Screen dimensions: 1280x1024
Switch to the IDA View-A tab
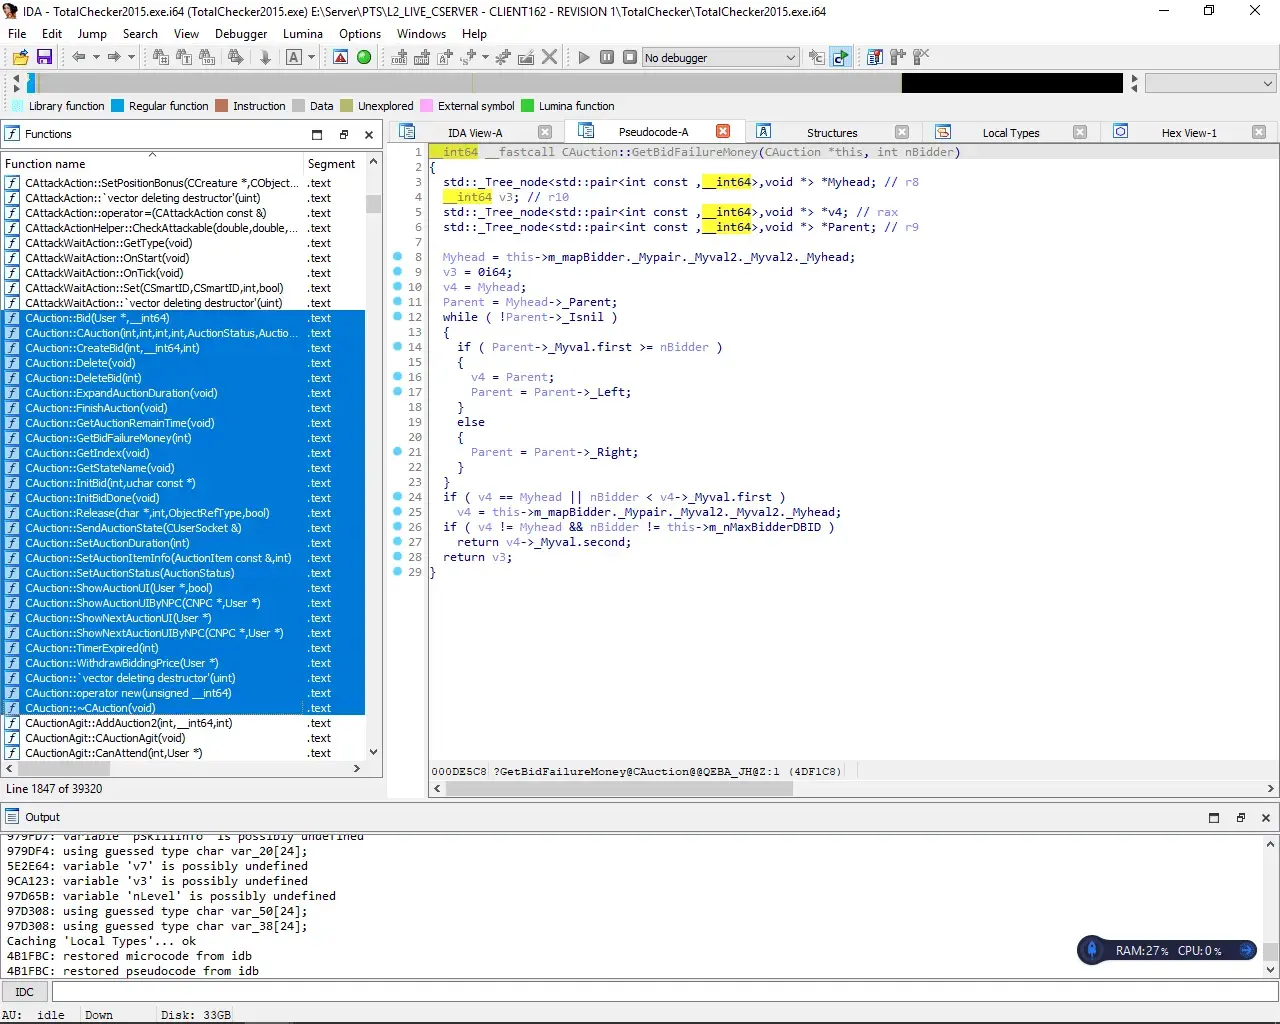(475, 132)
